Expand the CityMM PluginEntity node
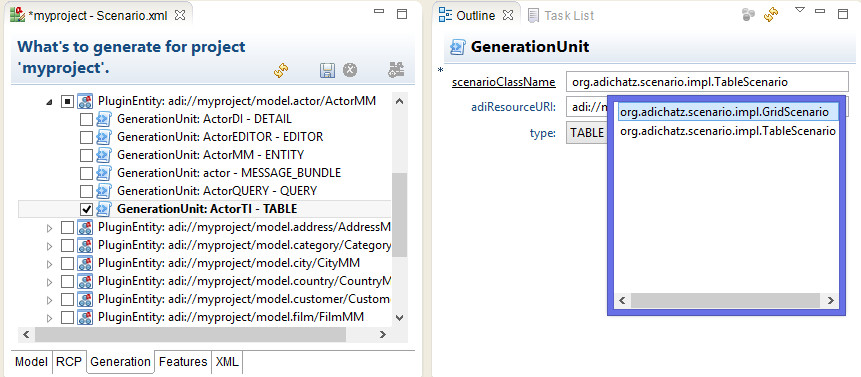Image resolution: width=861 pixels, height=377 pixels. pos(49,264)
